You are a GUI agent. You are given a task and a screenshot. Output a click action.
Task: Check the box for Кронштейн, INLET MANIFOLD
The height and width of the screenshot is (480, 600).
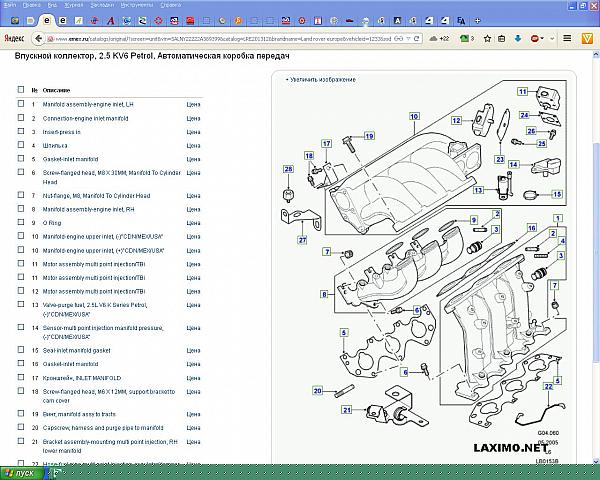pos(21,377)
